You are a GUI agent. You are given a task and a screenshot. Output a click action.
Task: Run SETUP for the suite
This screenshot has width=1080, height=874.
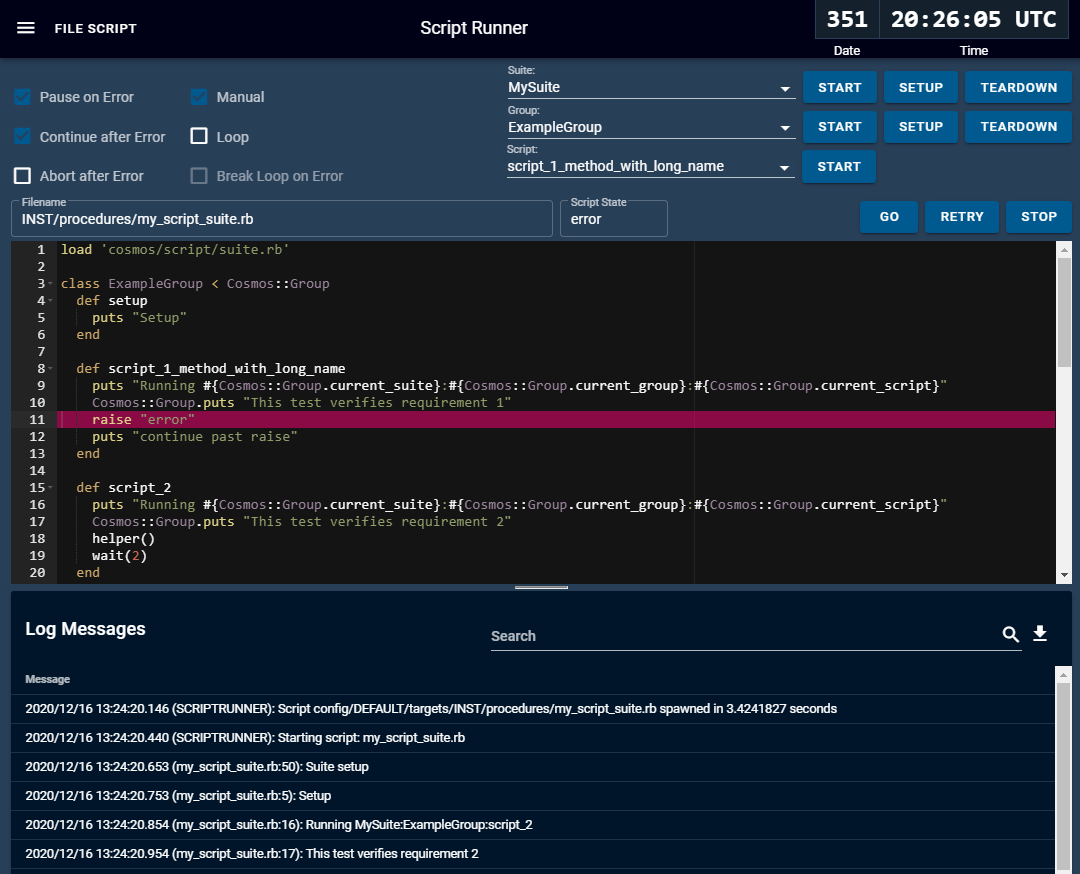(x=920, y=87)
